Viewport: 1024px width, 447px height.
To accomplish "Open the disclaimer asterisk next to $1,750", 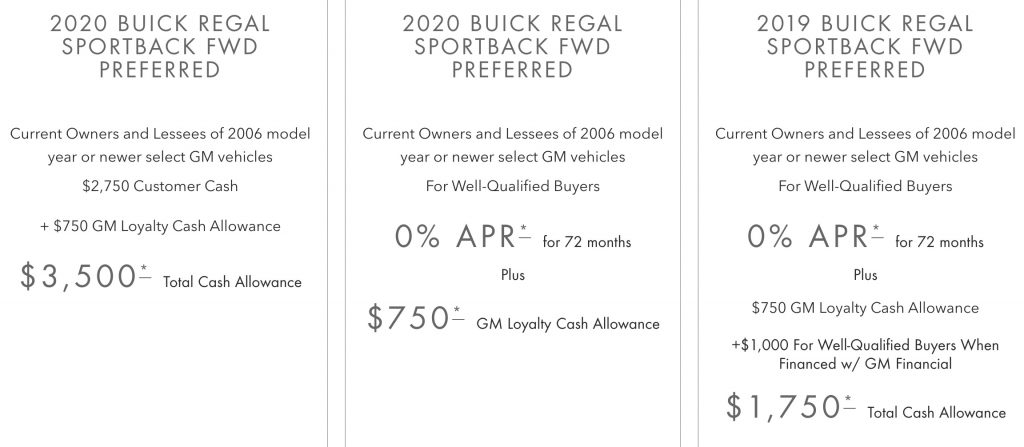I will (849, 403).
